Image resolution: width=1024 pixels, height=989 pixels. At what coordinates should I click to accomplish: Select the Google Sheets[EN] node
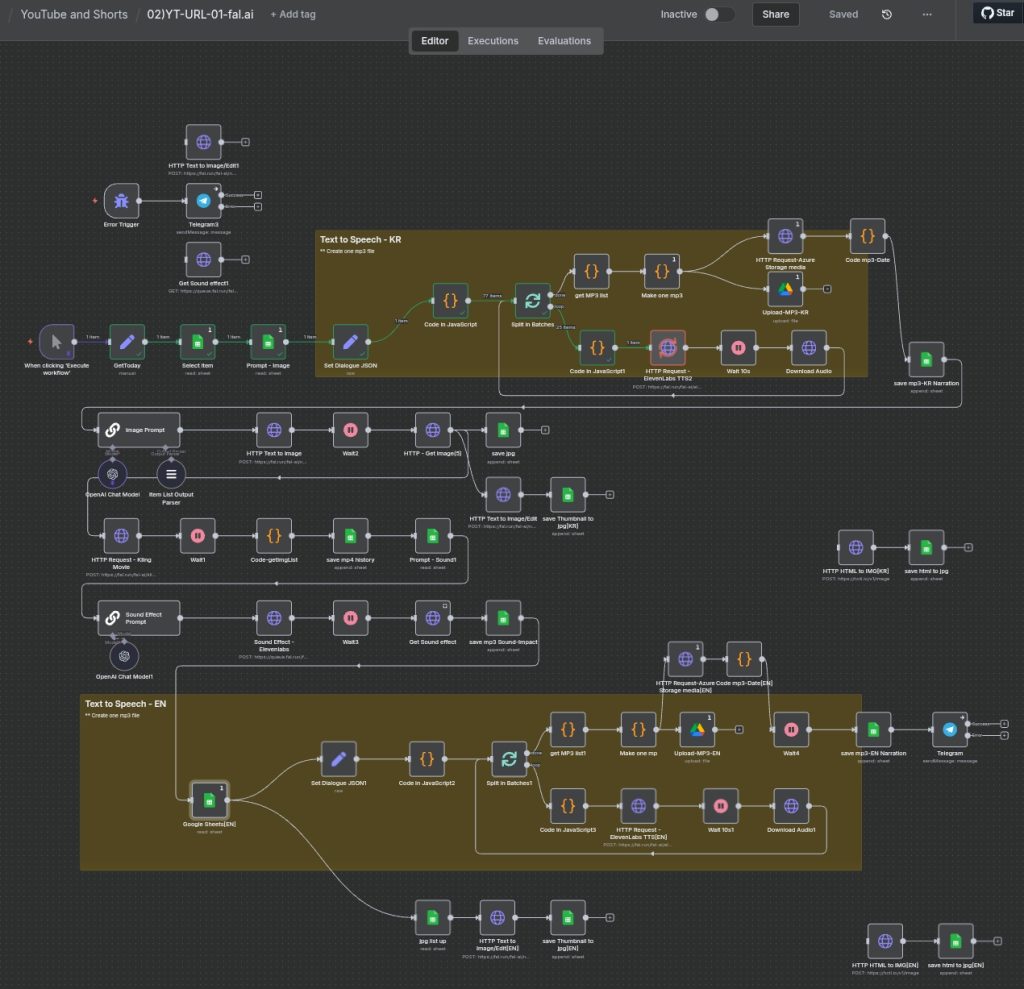click(x=209, y=799)
